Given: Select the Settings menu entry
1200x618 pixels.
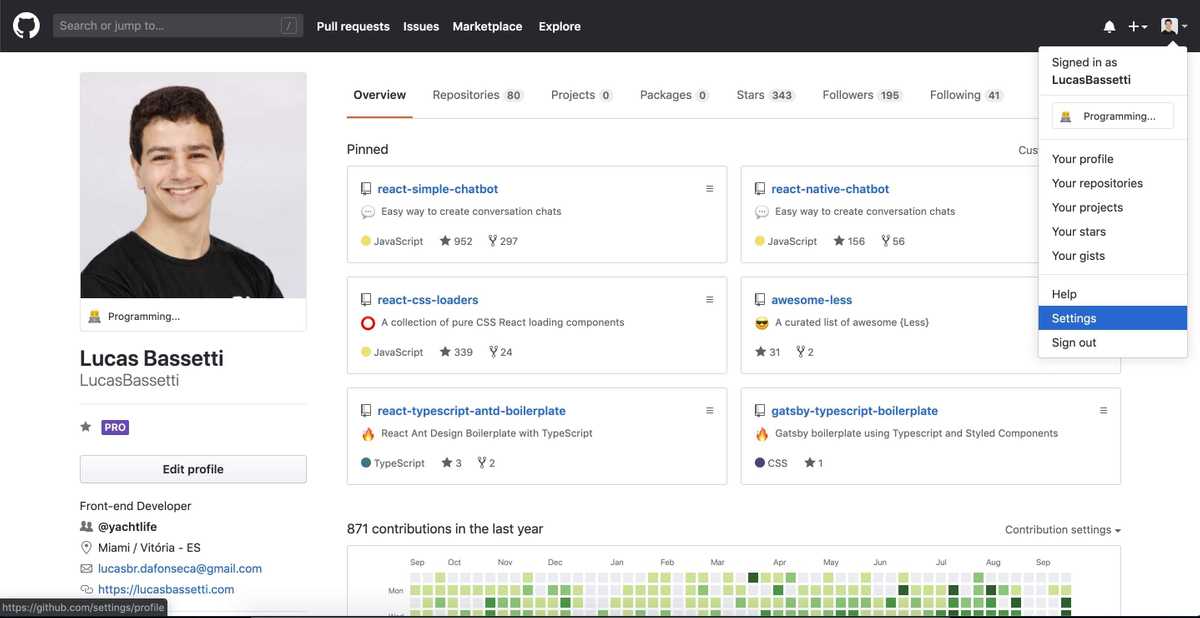Looking at the screenshot, I should click(1072, 317).
